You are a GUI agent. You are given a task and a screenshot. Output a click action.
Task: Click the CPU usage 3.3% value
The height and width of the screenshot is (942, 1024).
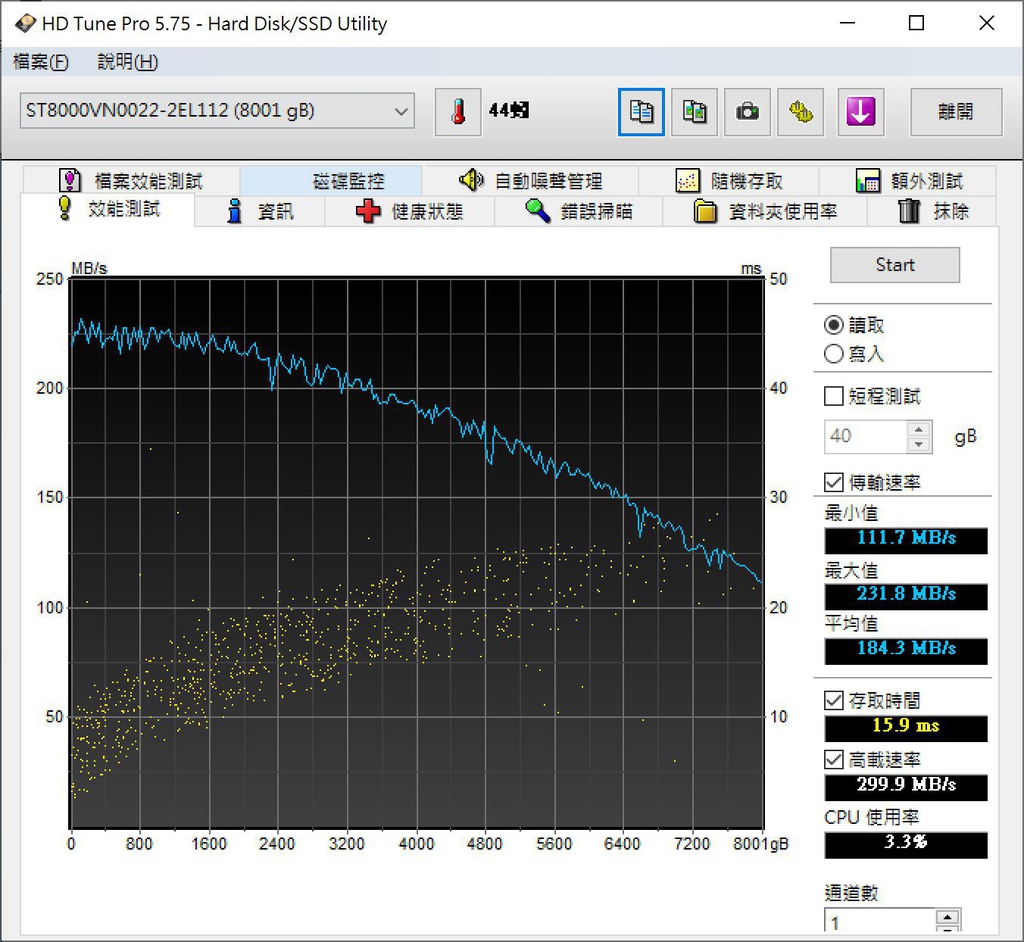906,843
